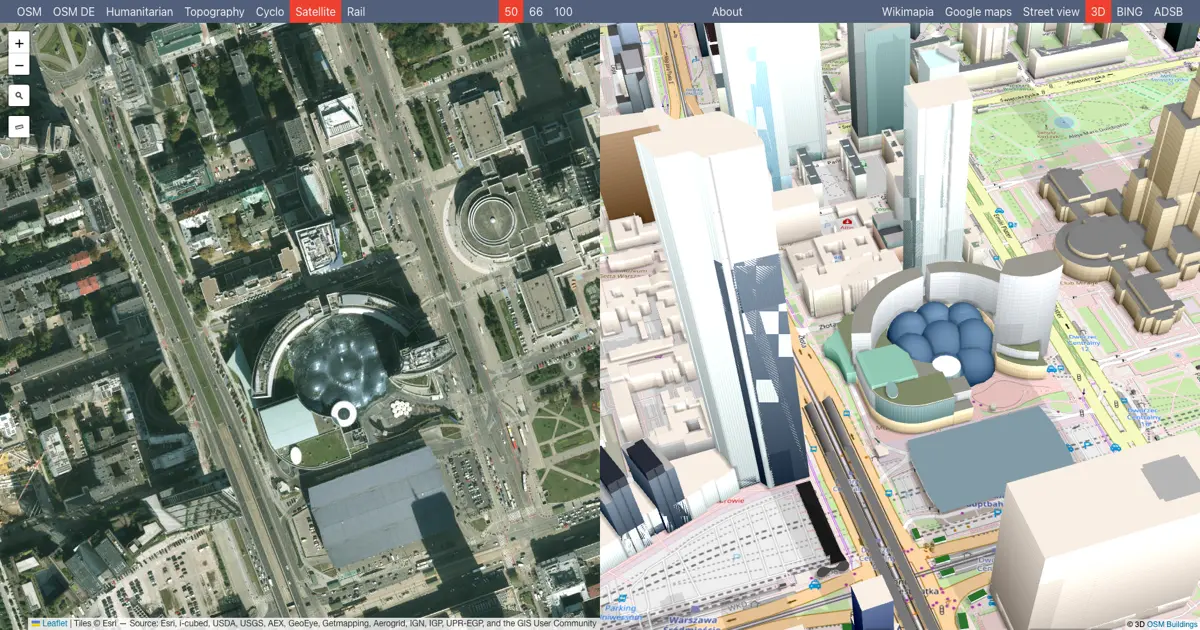Image resolution: width=1200 pixels, height=630 pixels.
Task: Select the OSM DE layer
Action: (74, 12)
